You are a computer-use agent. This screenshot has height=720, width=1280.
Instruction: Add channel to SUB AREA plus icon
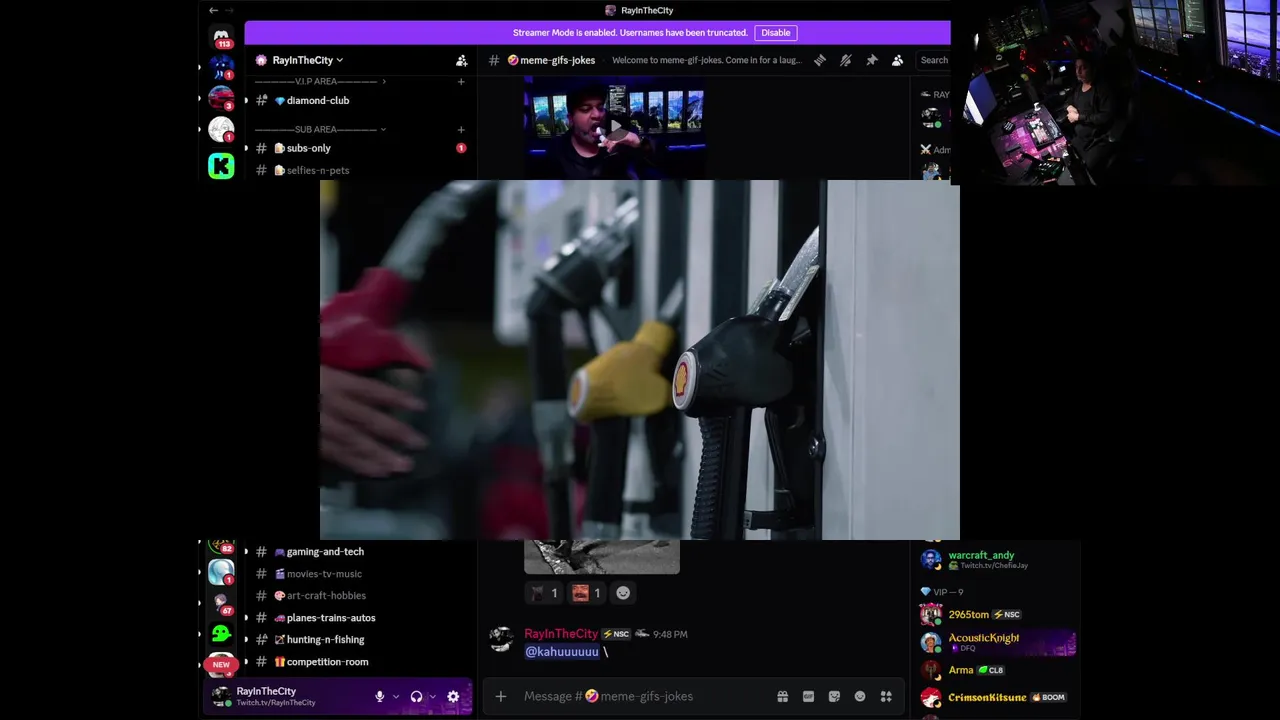(x=461, y=129)
